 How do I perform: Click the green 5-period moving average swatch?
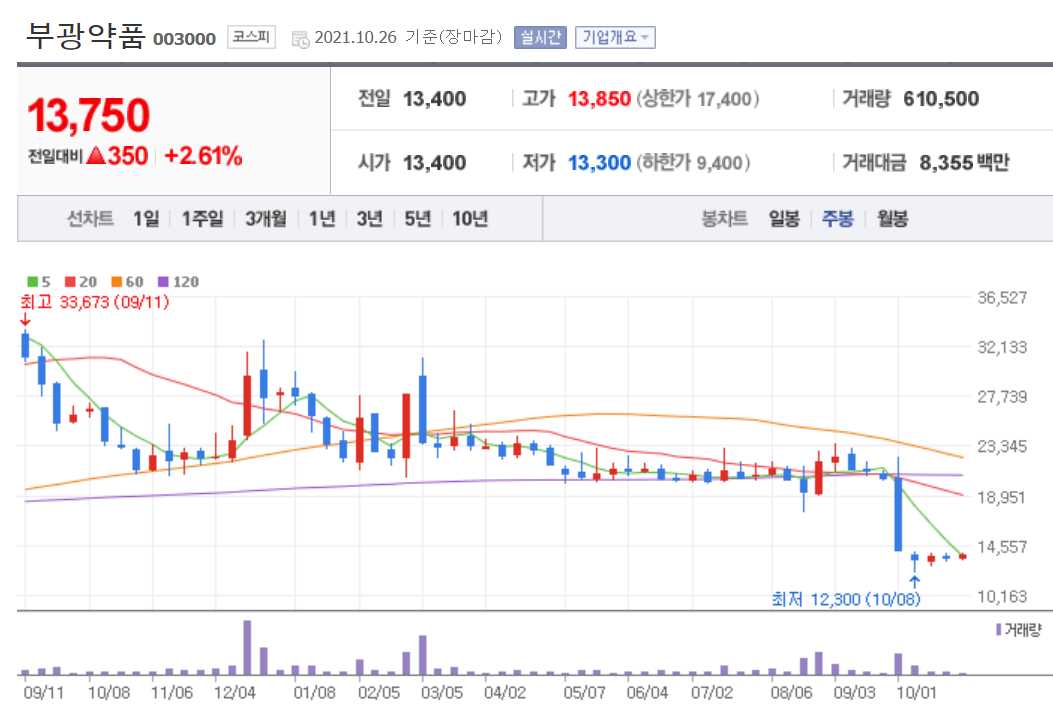click(32, 282)
